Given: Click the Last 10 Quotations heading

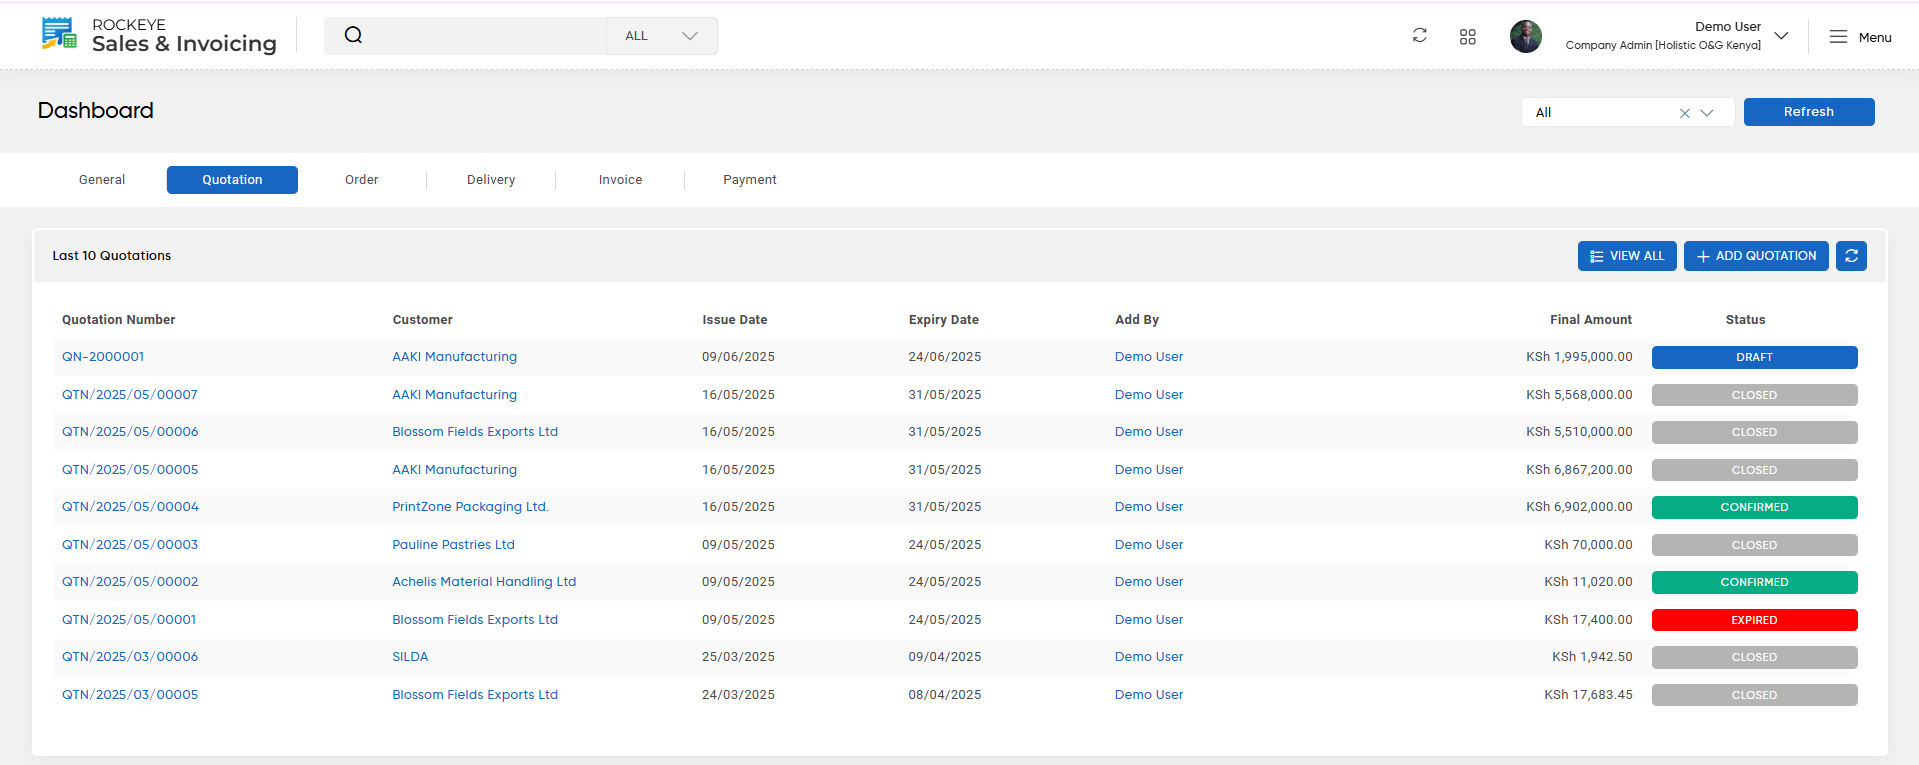Looking at the screenshot, I should (112, 256).
